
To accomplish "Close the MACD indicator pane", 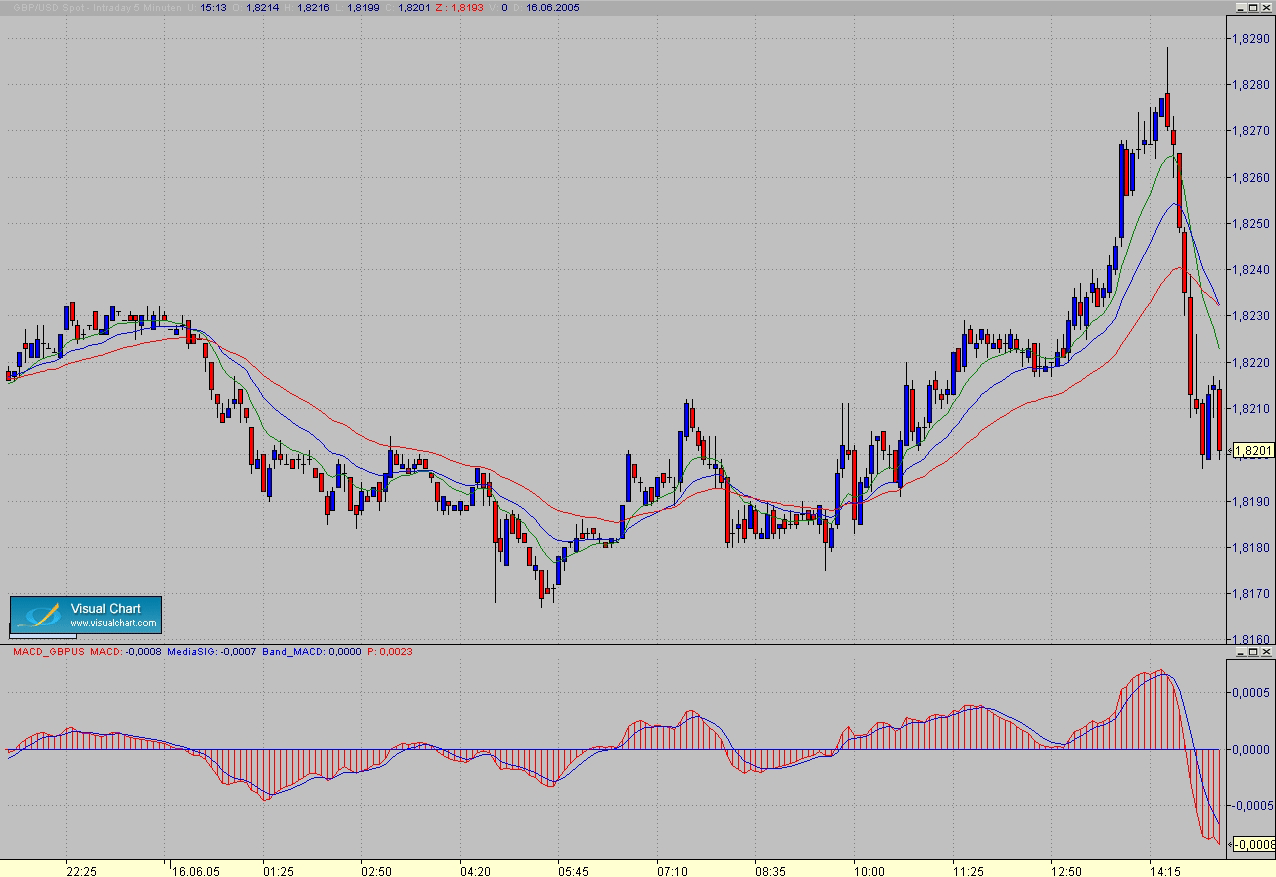I will (1267, 652).
